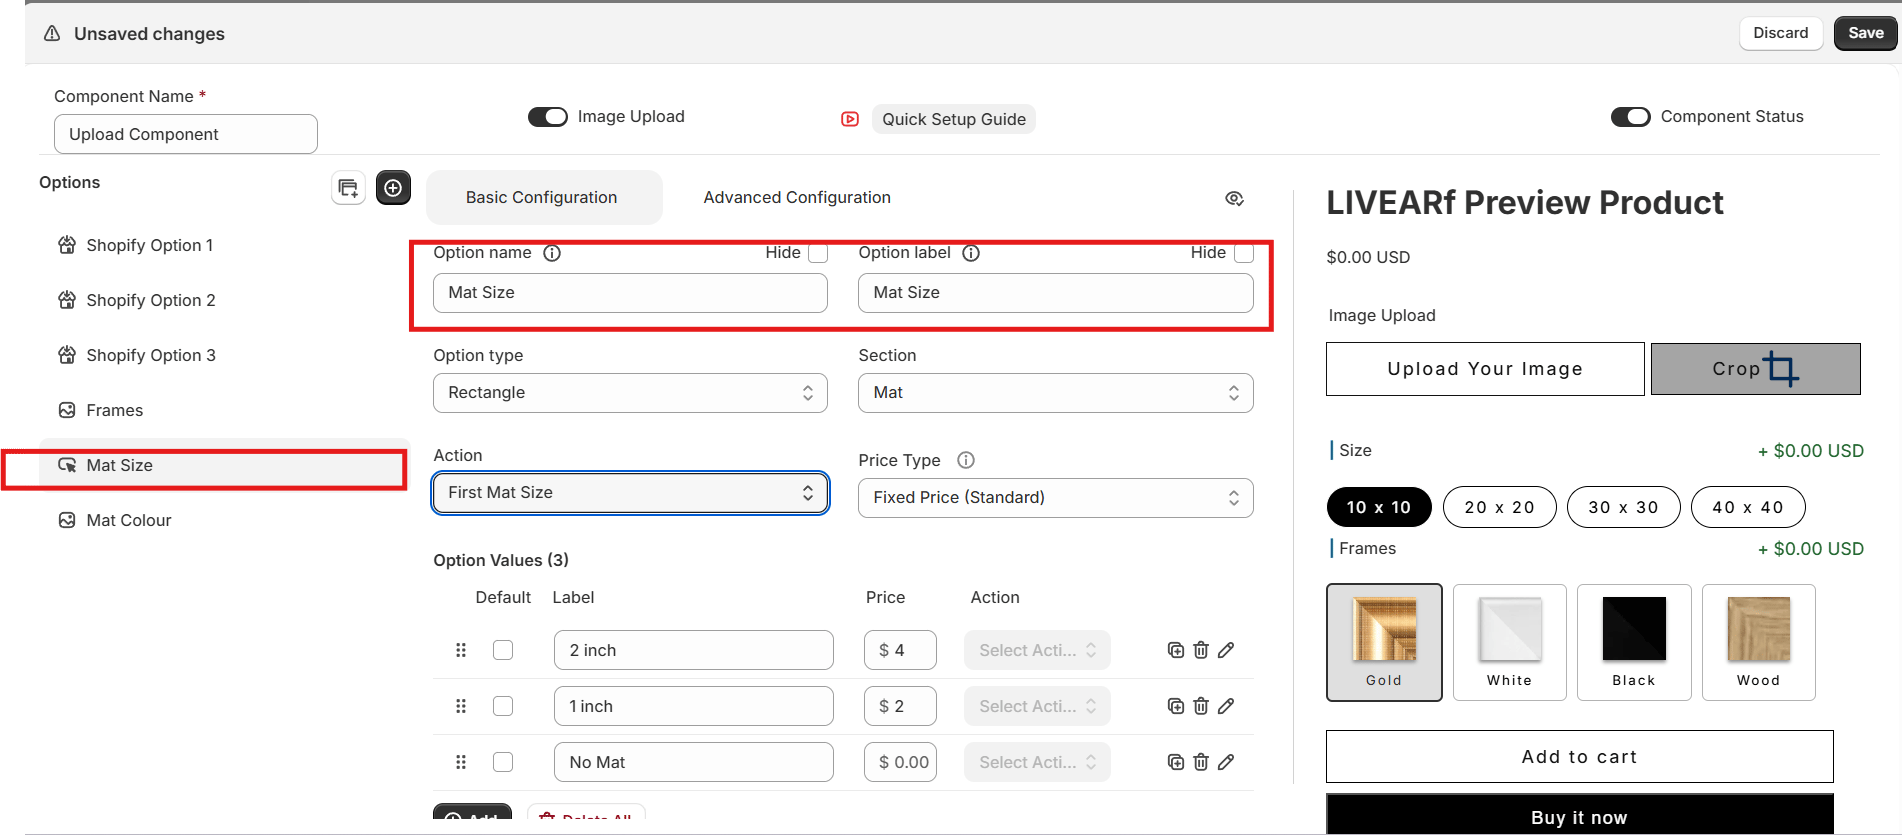Viewport: 1902px width, 835px height.
Task: Click the import options list icon
Action: tap(348, 188)
